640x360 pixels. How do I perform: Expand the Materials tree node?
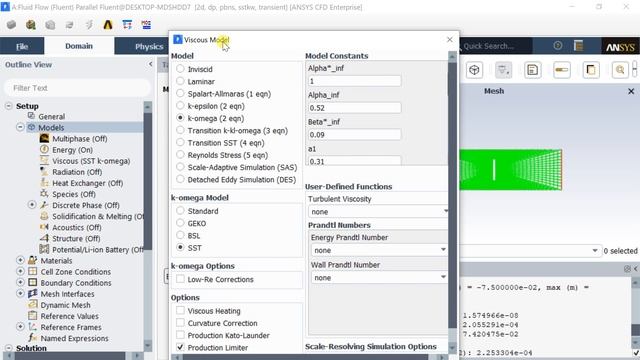pos(20,260)
